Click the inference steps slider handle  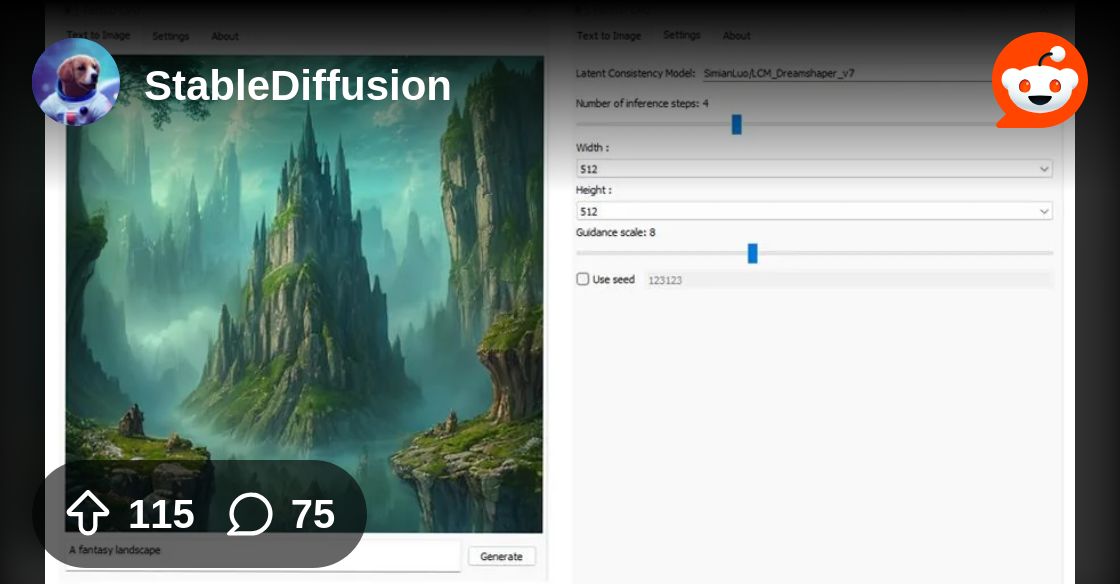(x=737, y=123)
